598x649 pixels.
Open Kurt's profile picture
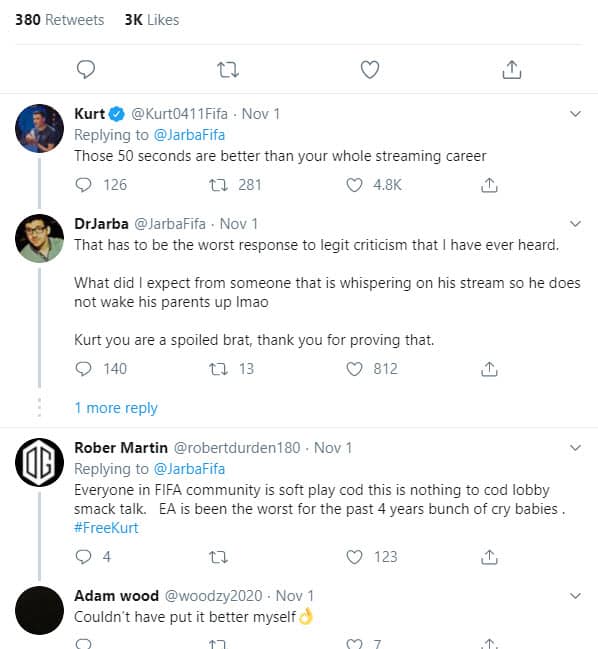tap(39, 128)
